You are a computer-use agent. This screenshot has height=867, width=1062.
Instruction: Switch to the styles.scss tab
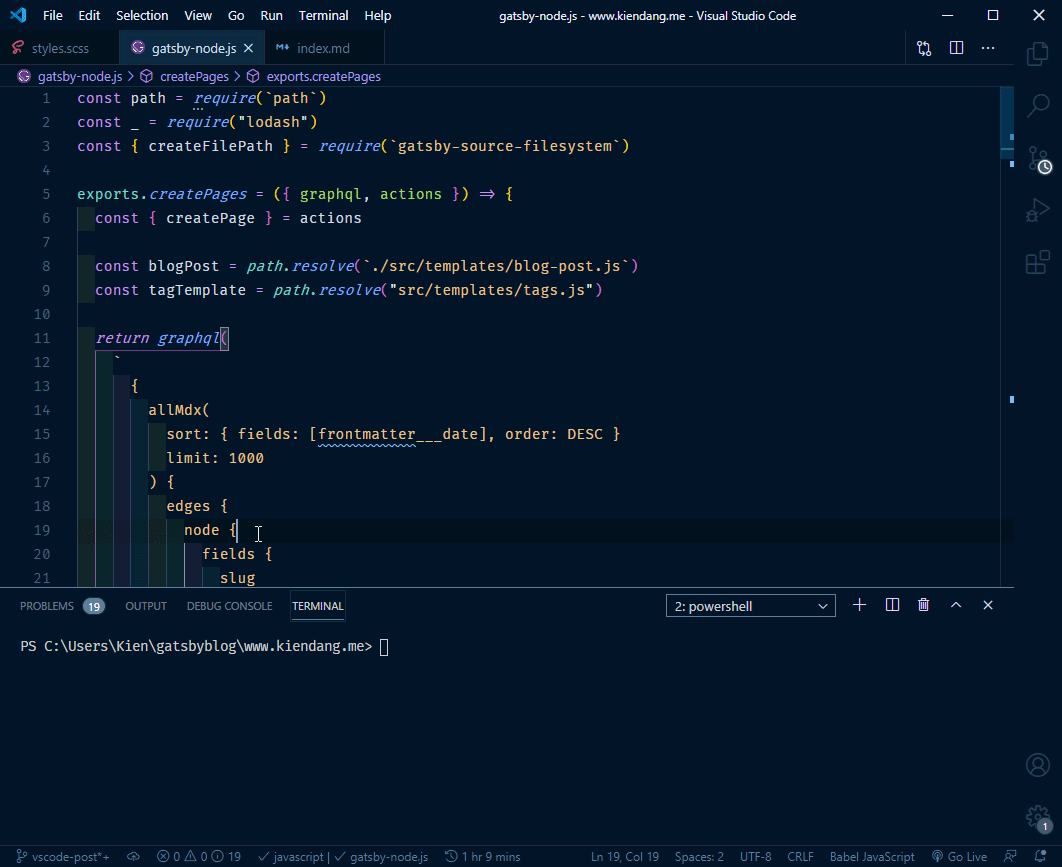60,48
